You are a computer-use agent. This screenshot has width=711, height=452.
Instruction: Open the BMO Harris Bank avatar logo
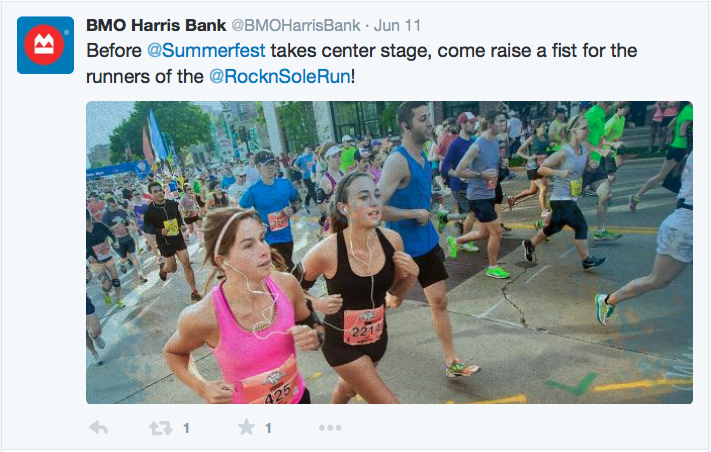45,45
